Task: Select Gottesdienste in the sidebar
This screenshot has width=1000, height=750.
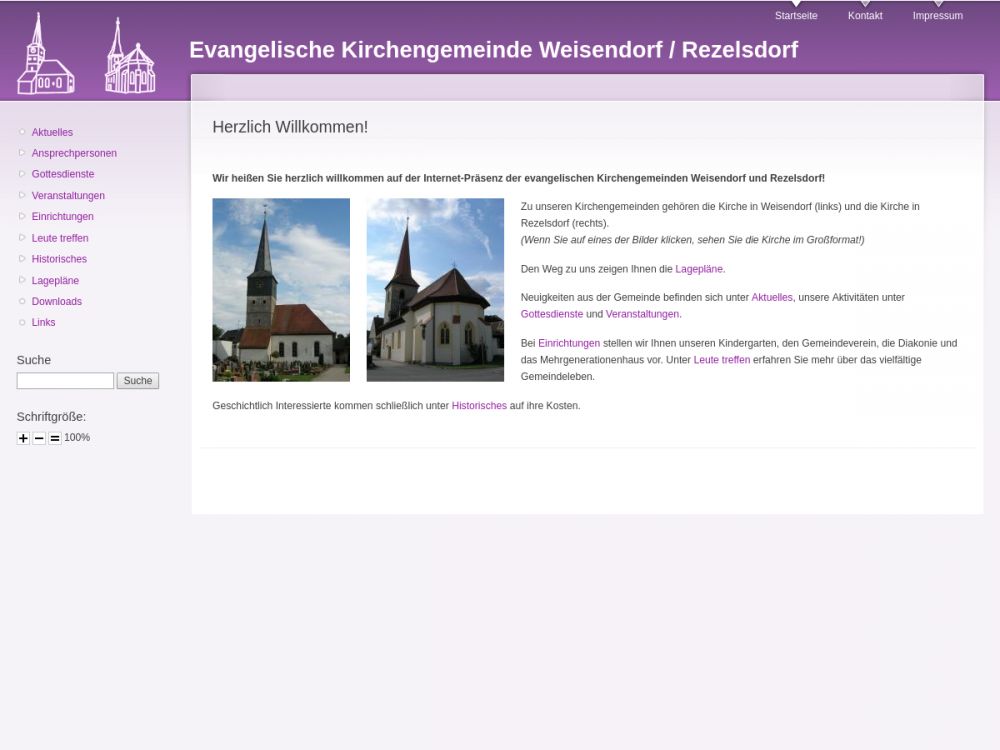Action: coord(63,174)
